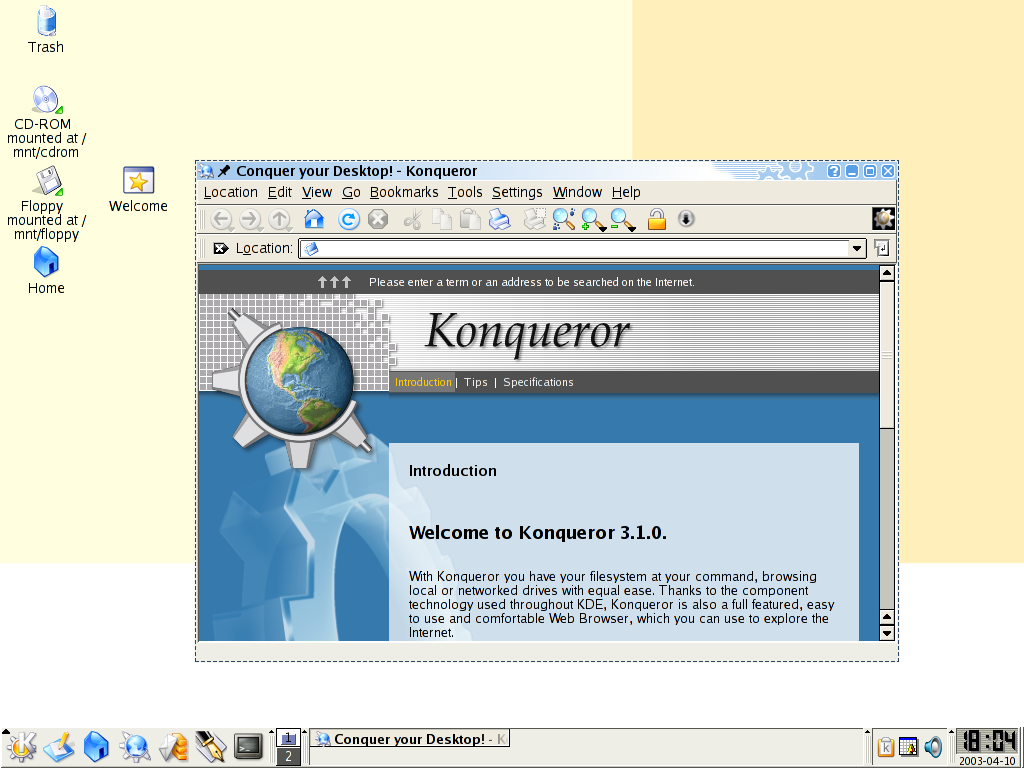This screenshot has width=1024, height=768.
Task: Click the KGet download arrow icon
Action: (686, 219)
